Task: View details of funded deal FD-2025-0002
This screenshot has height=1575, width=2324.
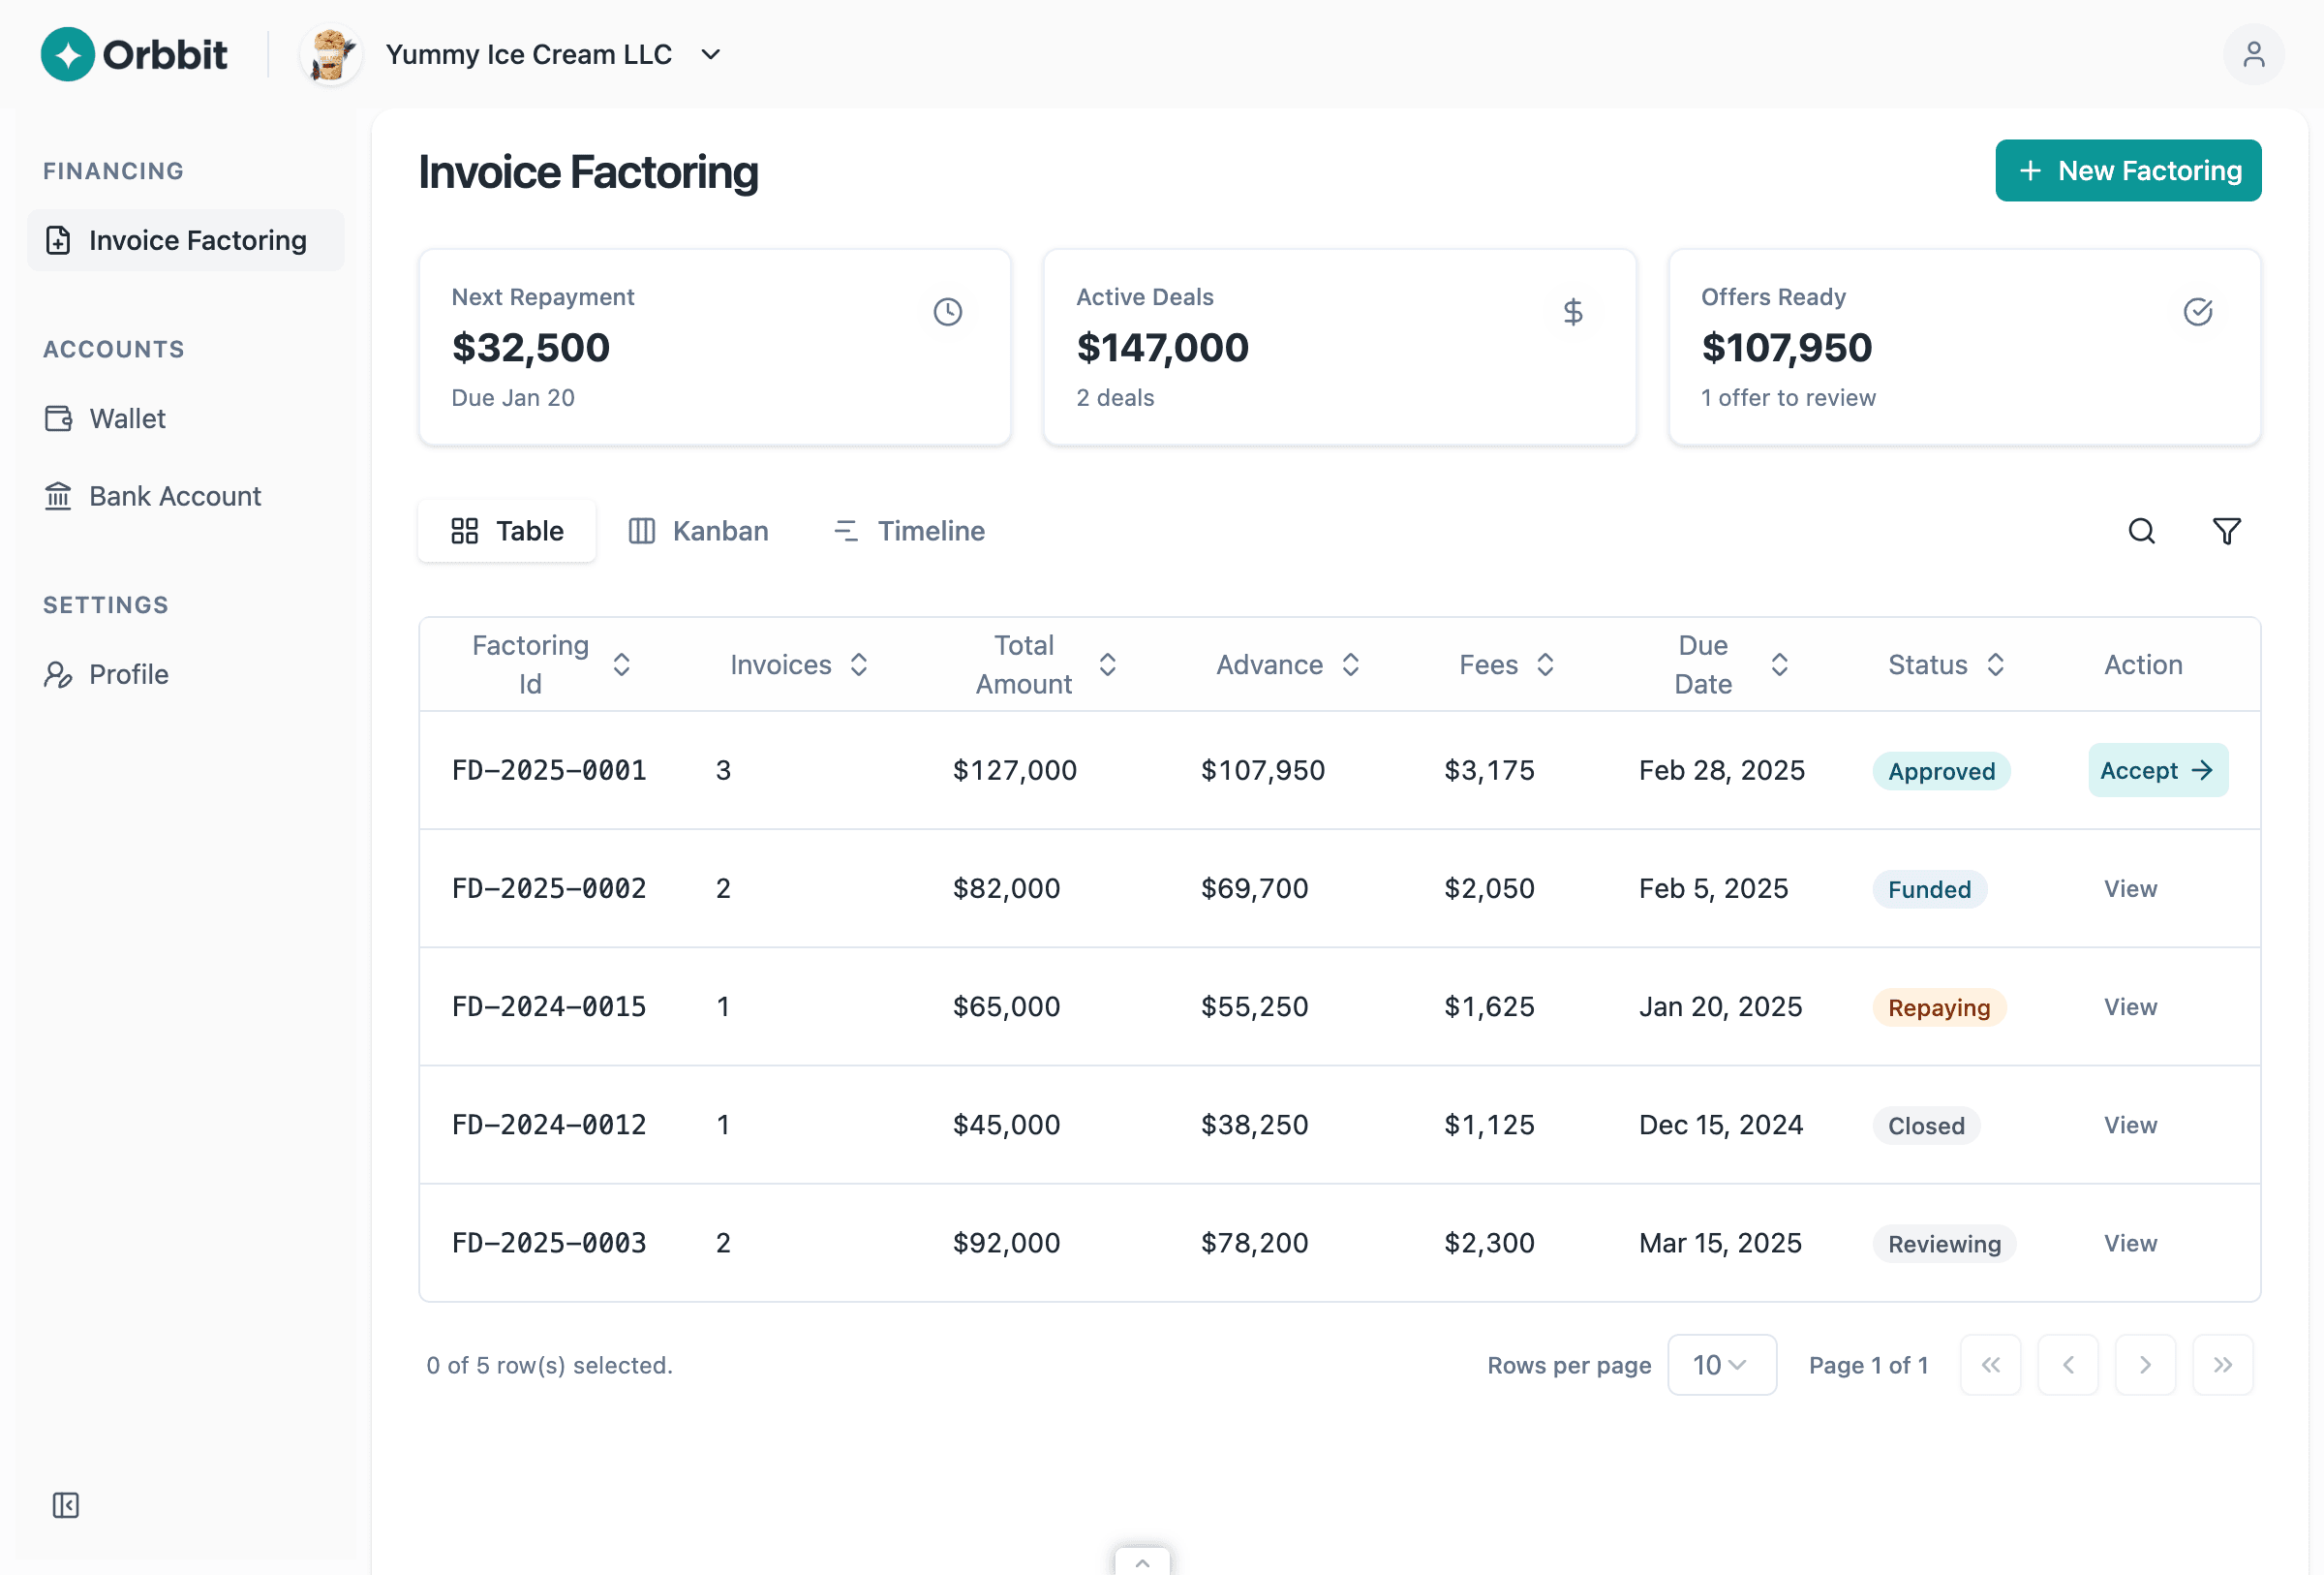Action: click(x=2129, y=888)
